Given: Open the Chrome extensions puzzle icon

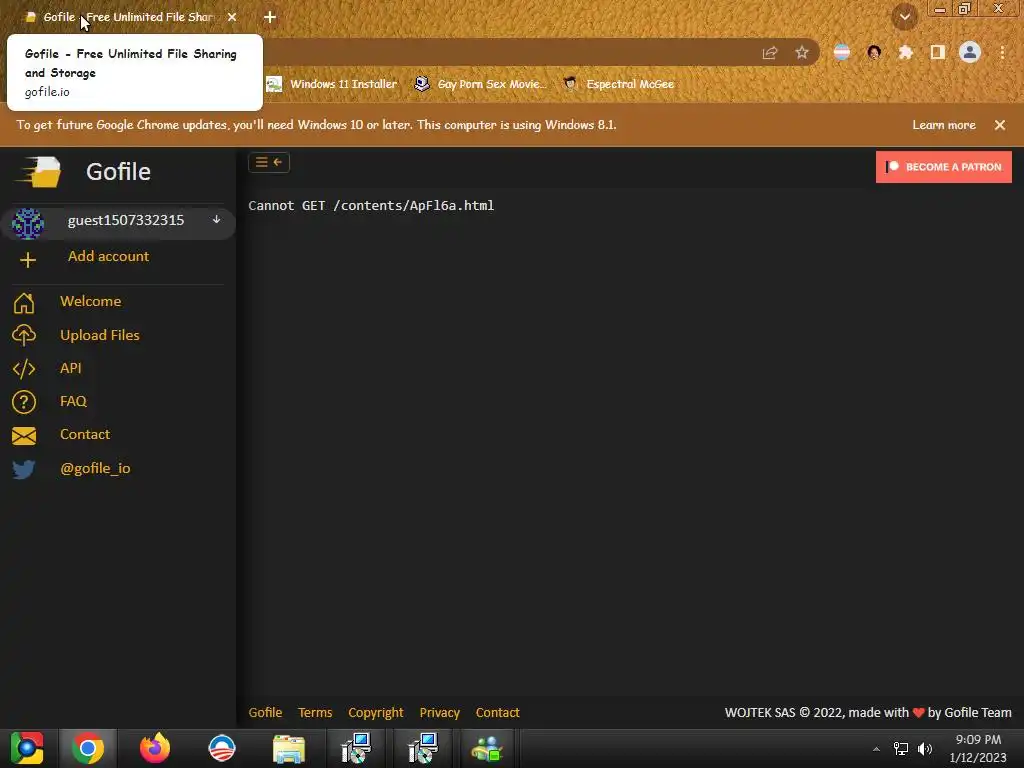Looking at the screenshot, I should point(905,52).
